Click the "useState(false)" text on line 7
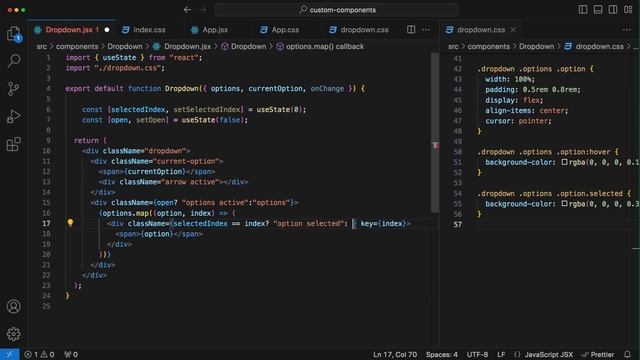This screenshot has width=640, height=360. pos(214,120)
